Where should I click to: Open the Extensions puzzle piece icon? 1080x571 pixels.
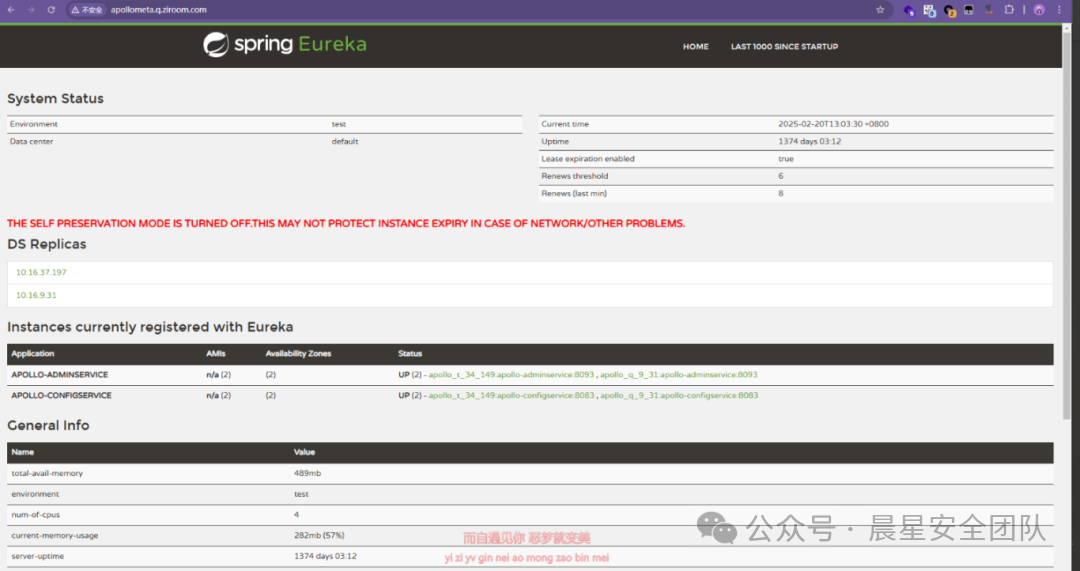(1010, 10)
